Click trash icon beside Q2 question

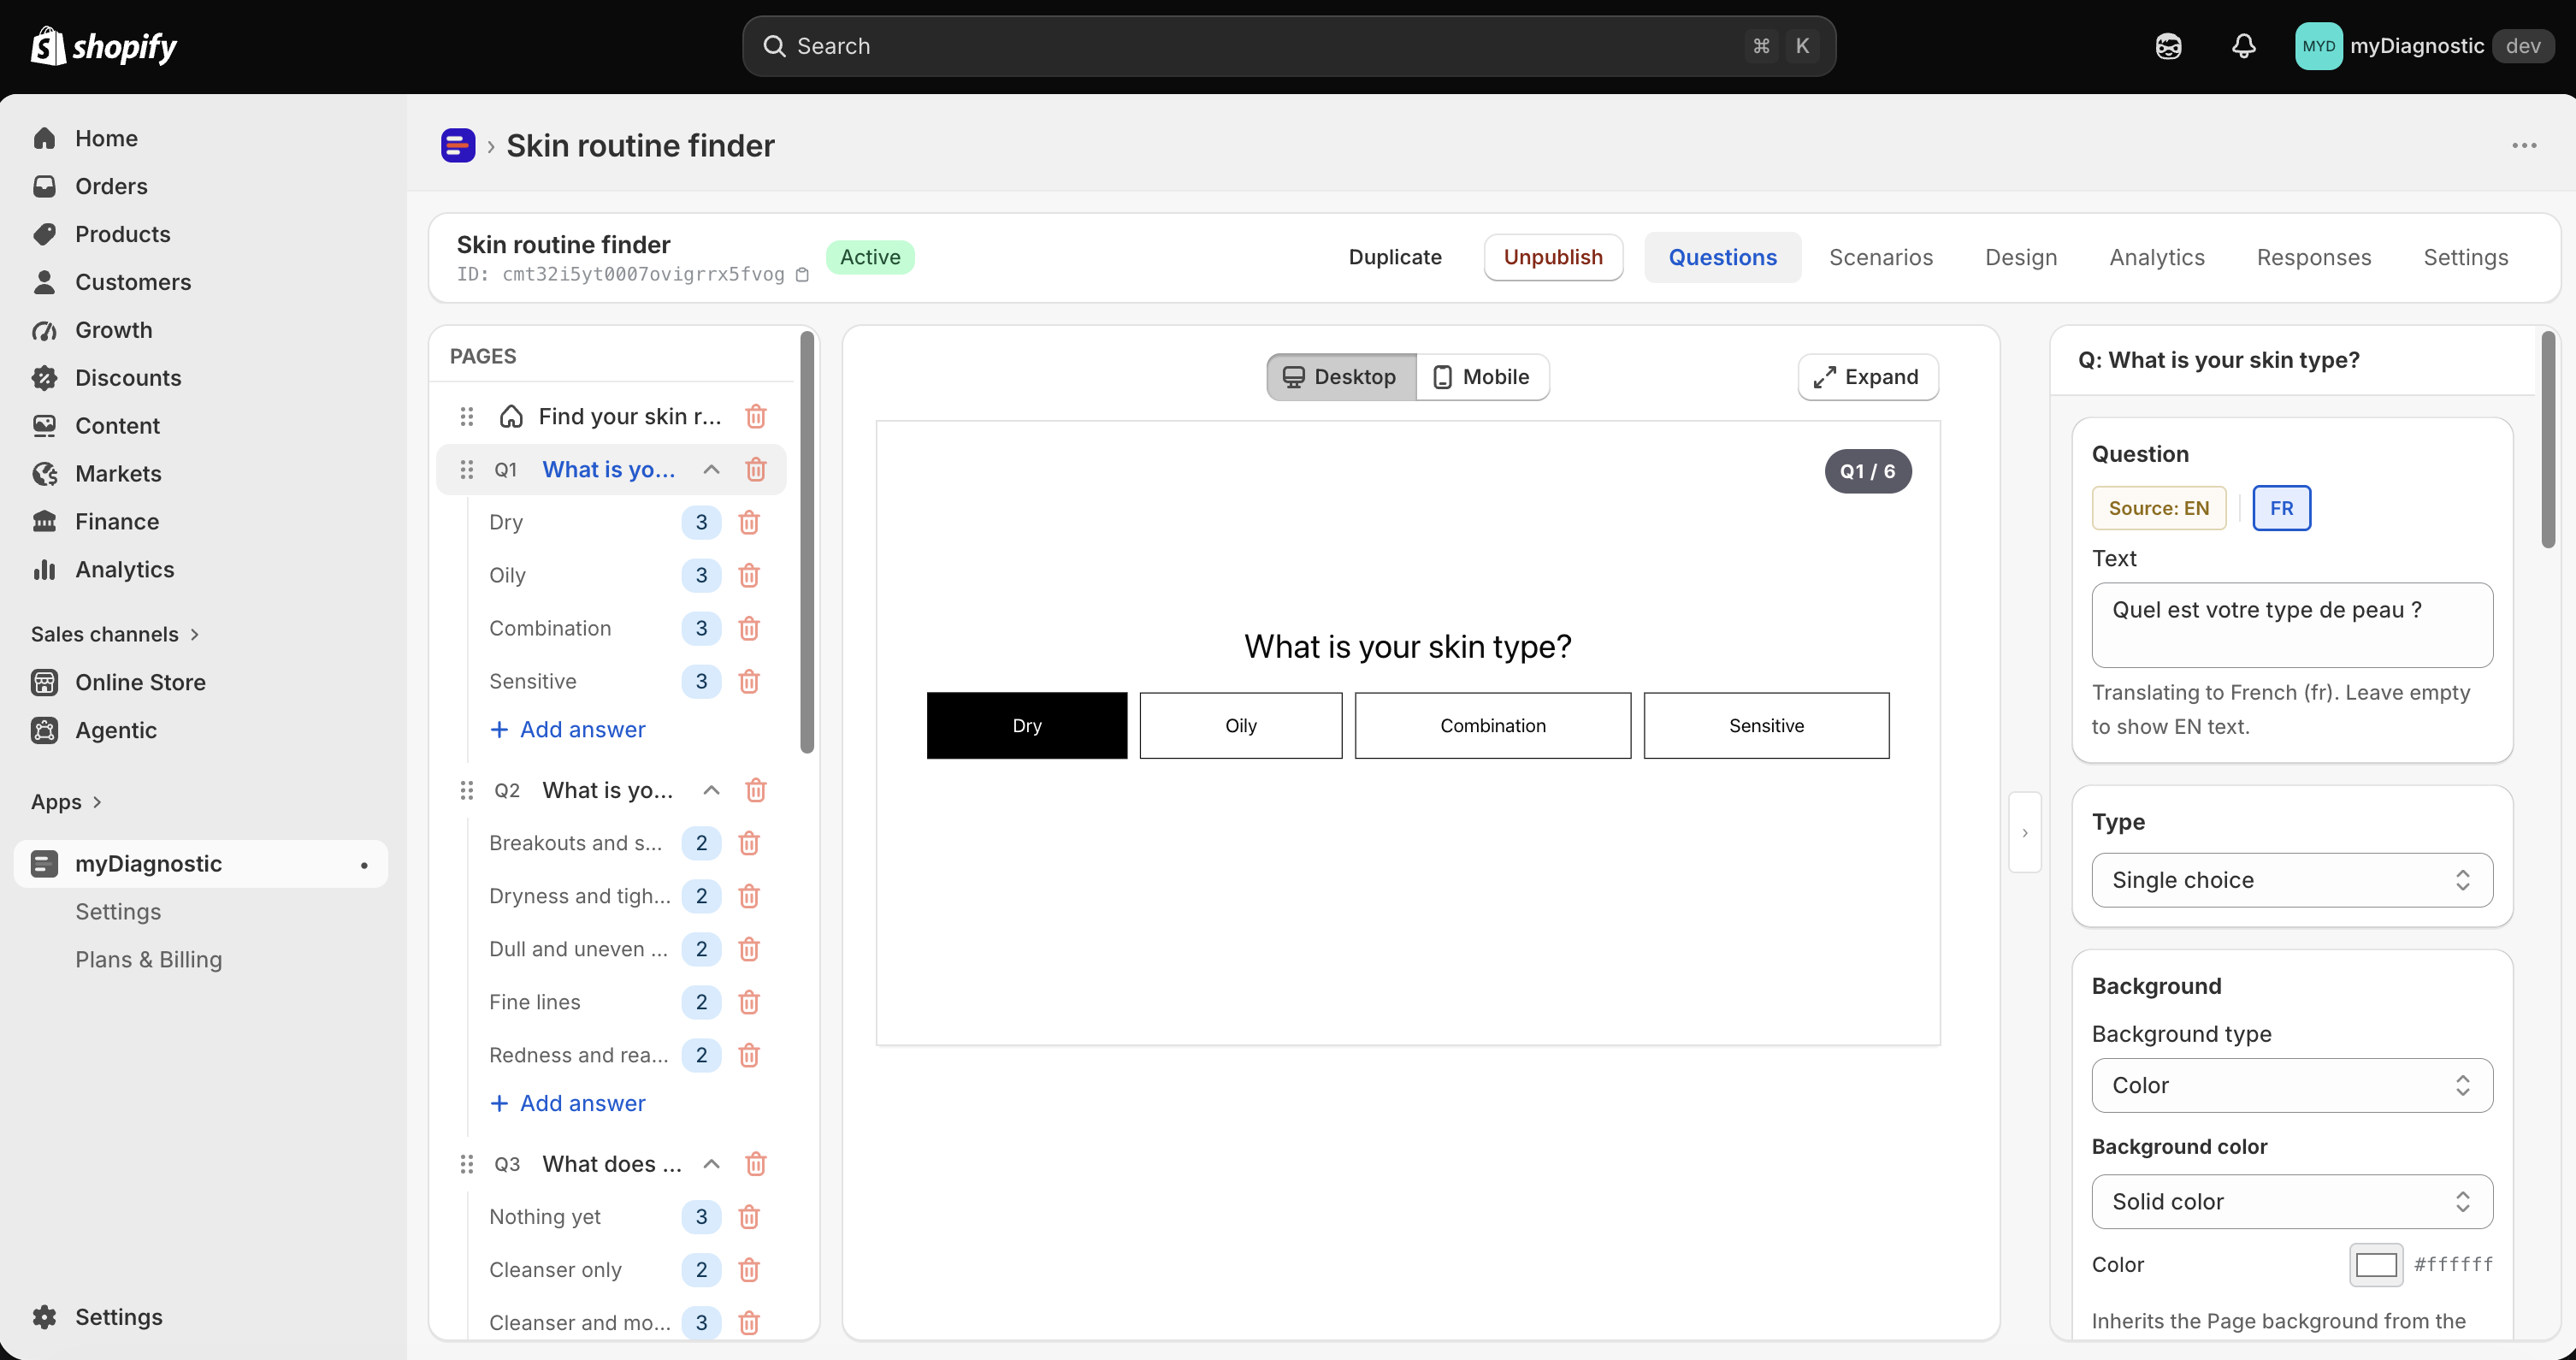click(x=756, y=790)
